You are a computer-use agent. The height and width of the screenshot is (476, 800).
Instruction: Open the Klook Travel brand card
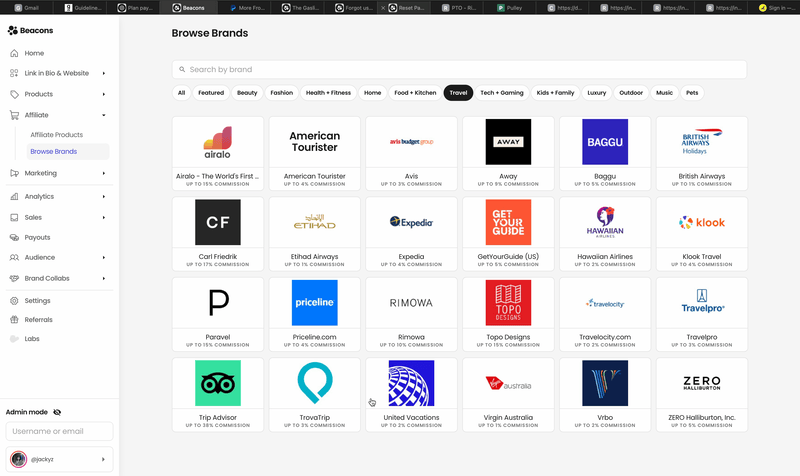702,234
